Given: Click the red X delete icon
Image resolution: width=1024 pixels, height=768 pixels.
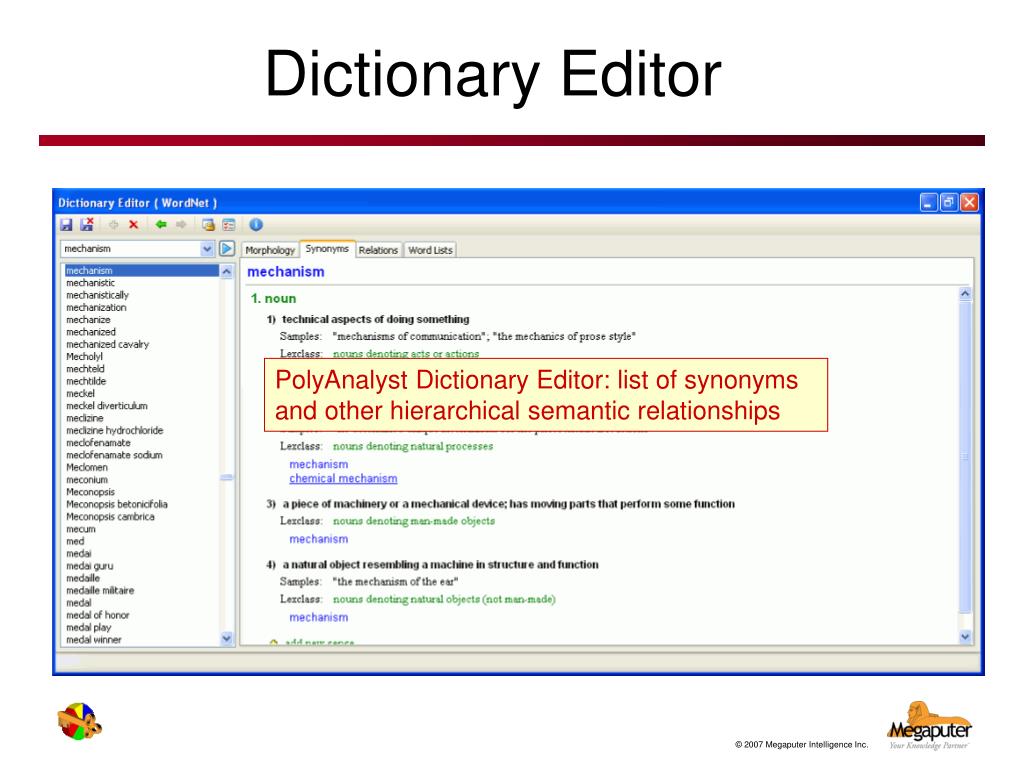Looking at the screenshot, I should [x=133, y=225].
